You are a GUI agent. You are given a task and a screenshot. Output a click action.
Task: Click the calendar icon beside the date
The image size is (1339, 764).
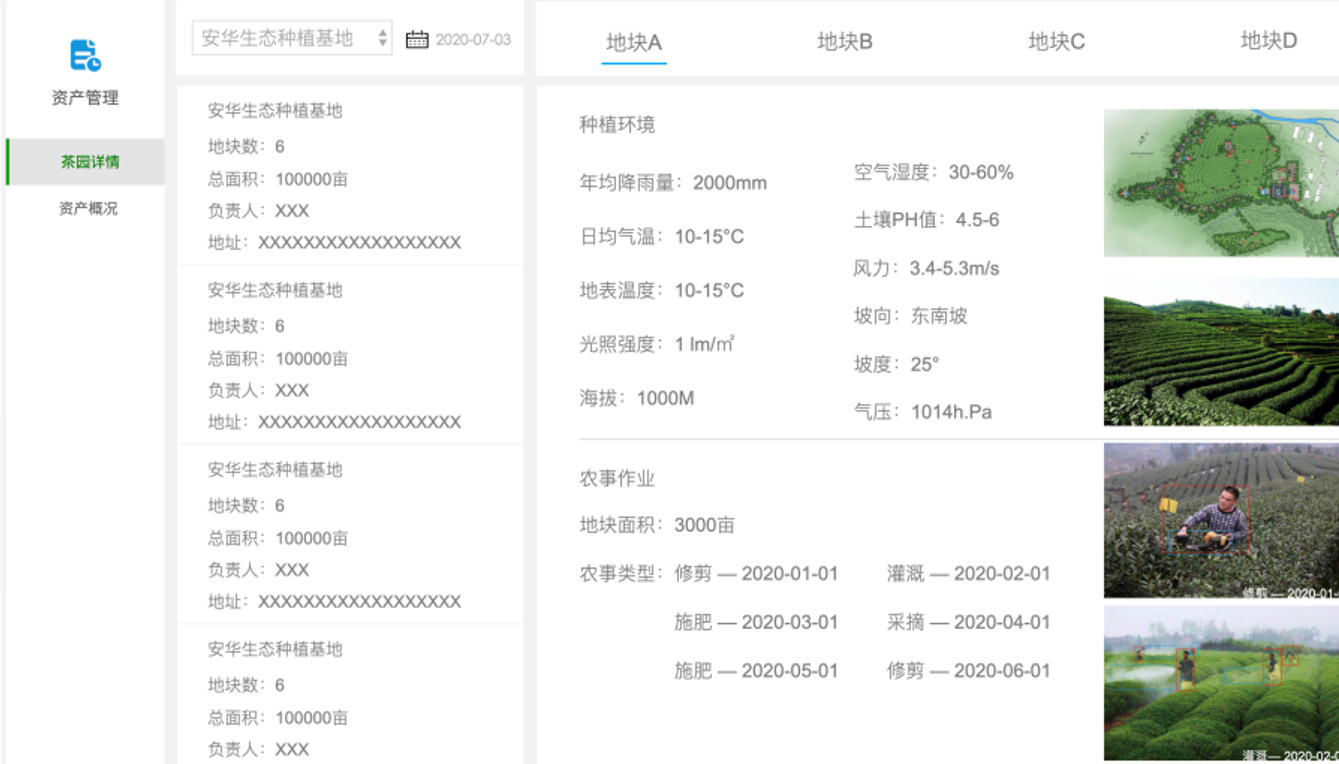(417, 40)
